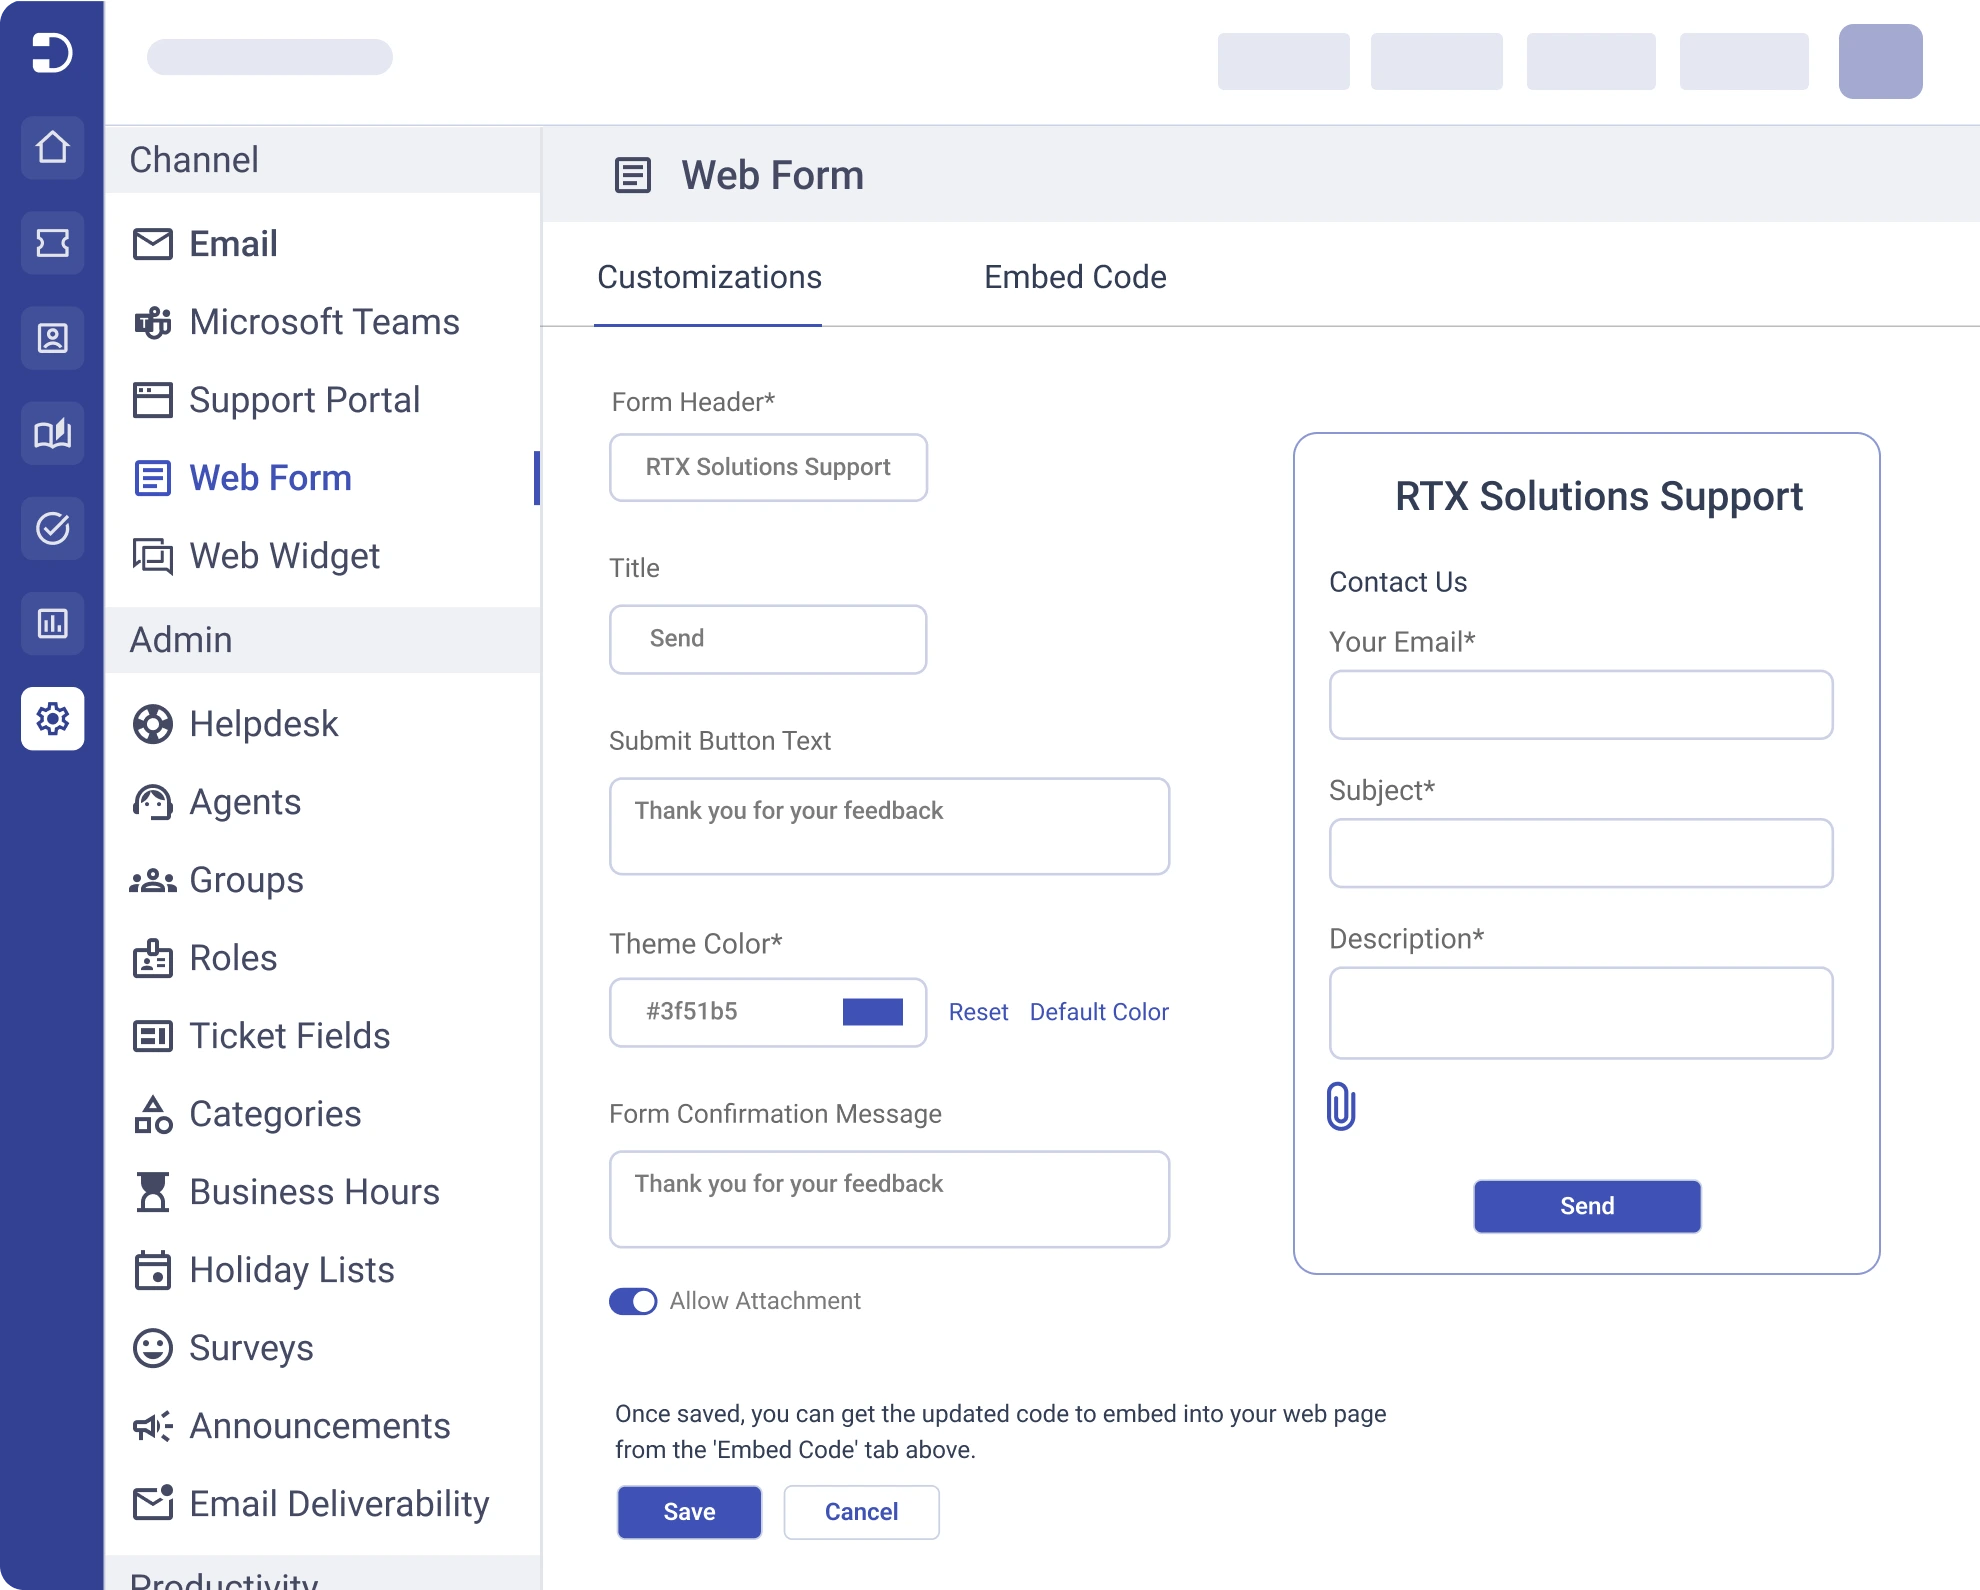Screen dimensions: 1980x1590
Task: Open the Contacts icon in left rail
Action: pos(52,338)
